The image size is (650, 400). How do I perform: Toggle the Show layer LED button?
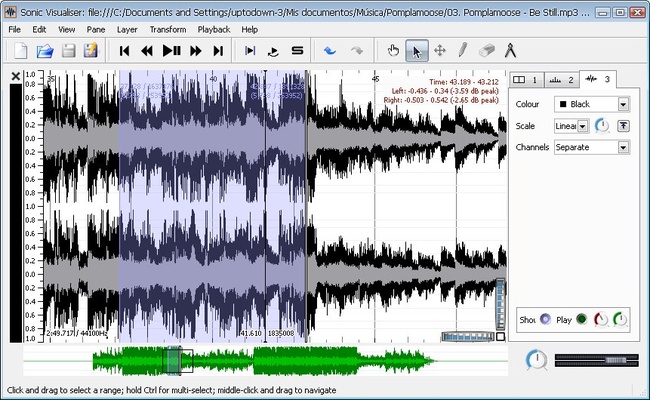click(546, 319)
